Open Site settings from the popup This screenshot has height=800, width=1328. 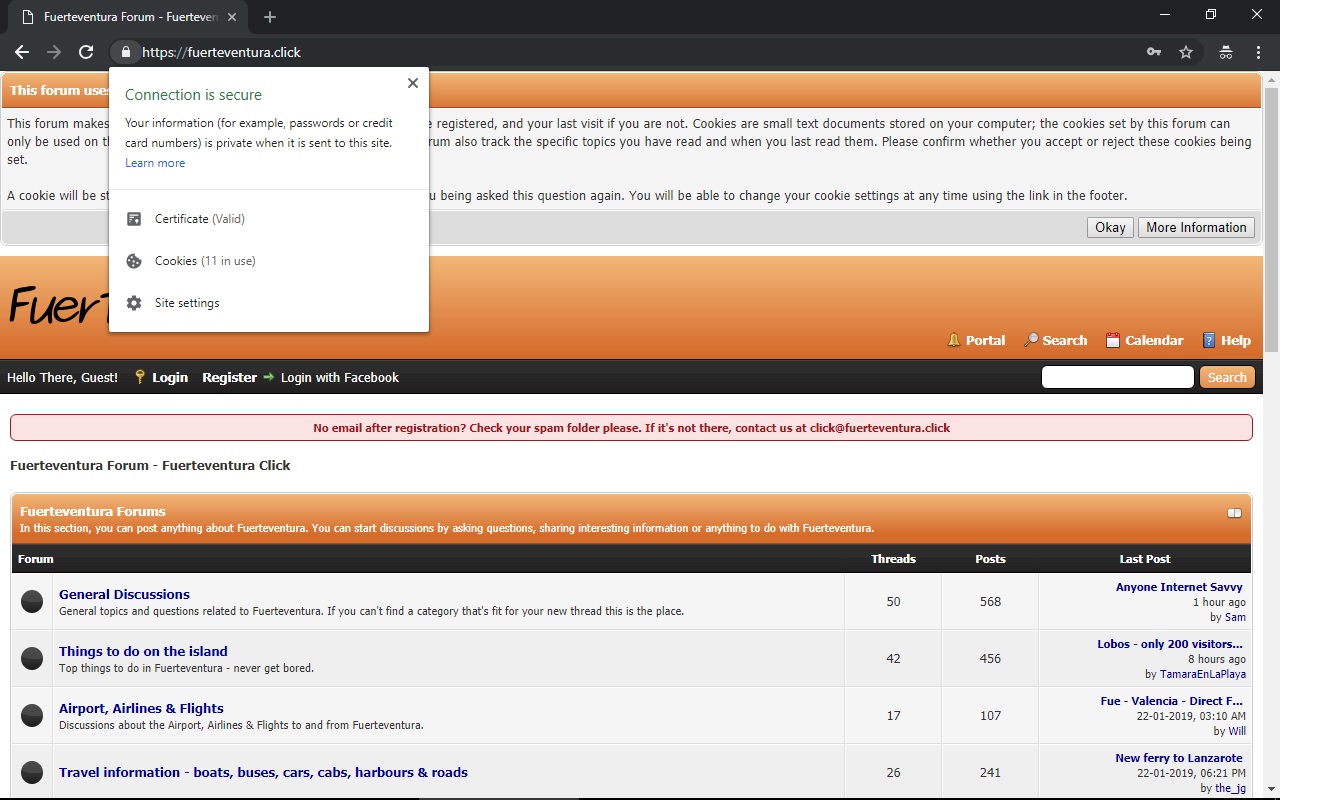[x=186, y=303]
